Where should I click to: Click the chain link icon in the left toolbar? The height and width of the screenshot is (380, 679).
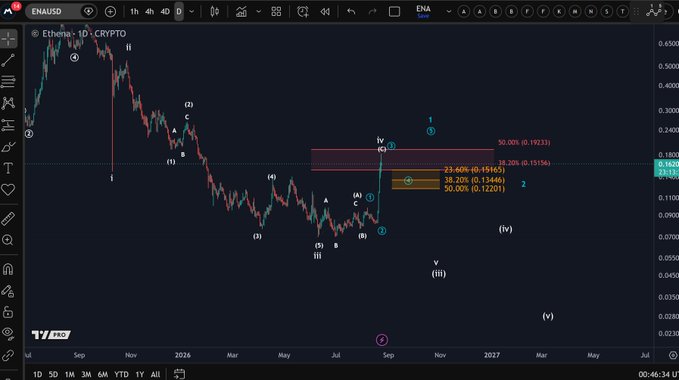click(8, 355)
